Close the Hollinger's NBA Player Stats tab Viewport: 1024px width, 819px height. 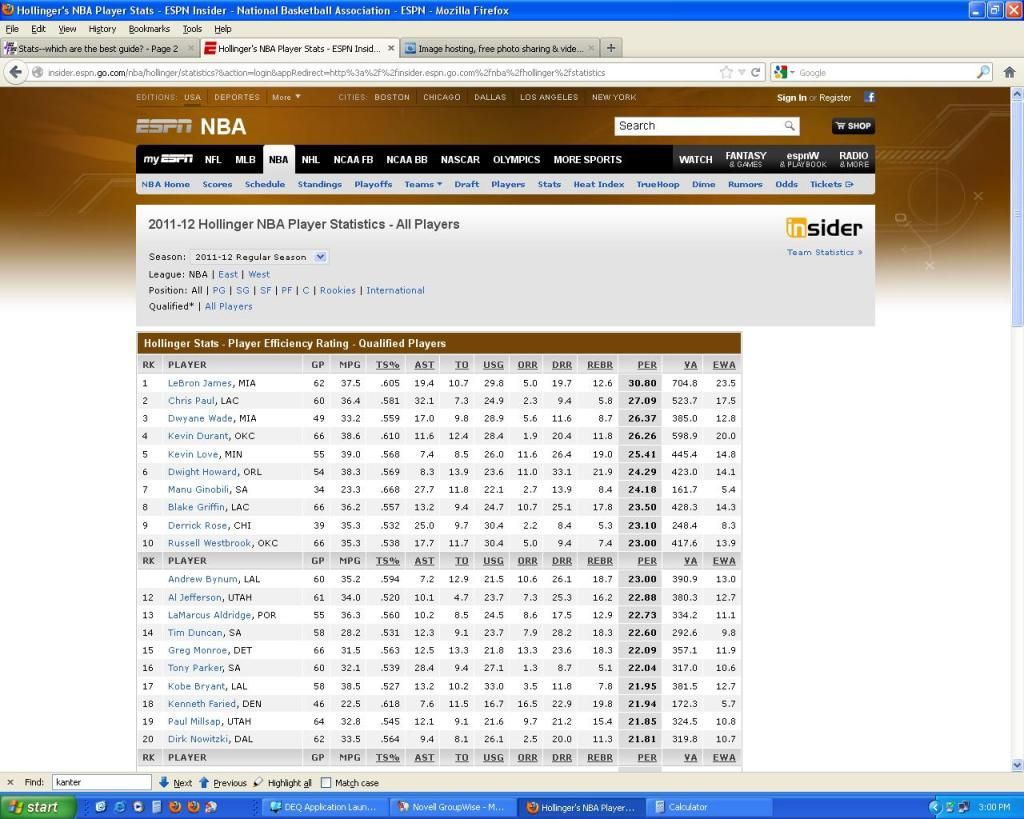(391, 48)
